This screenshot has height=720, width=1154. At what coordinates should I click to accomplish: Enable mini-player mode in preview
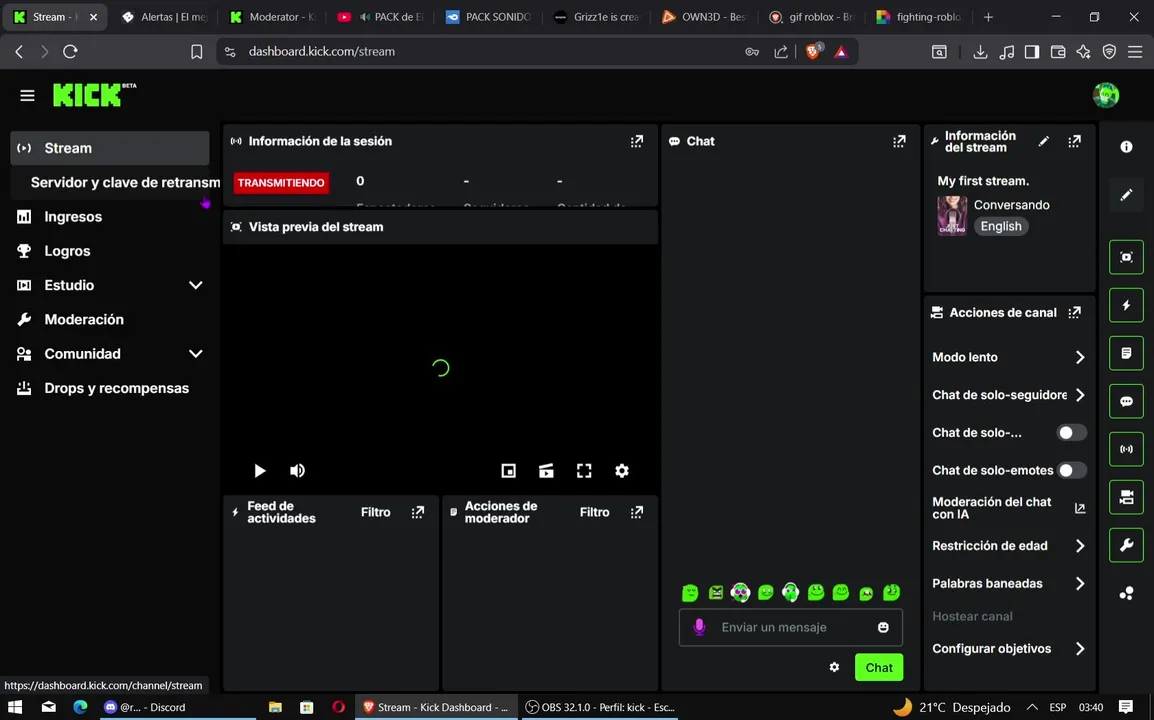(x=509, y=470)
